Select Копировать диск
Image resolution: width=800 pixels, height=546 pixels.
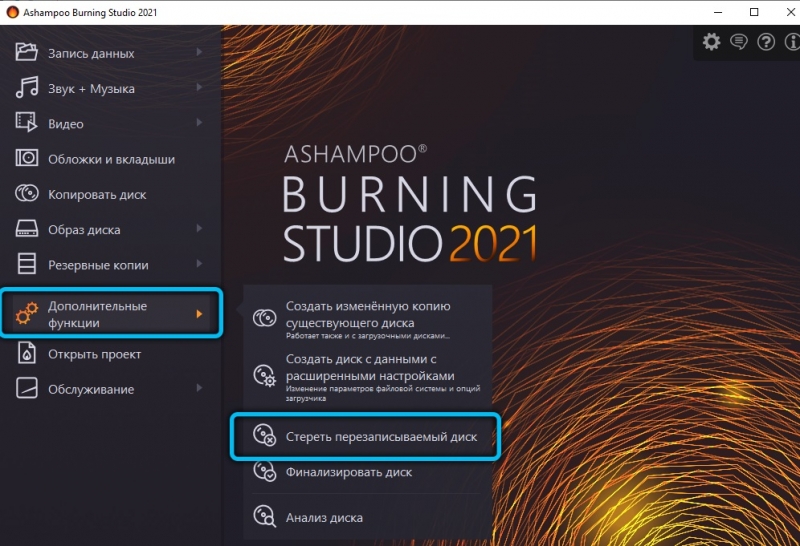point(110,193)
